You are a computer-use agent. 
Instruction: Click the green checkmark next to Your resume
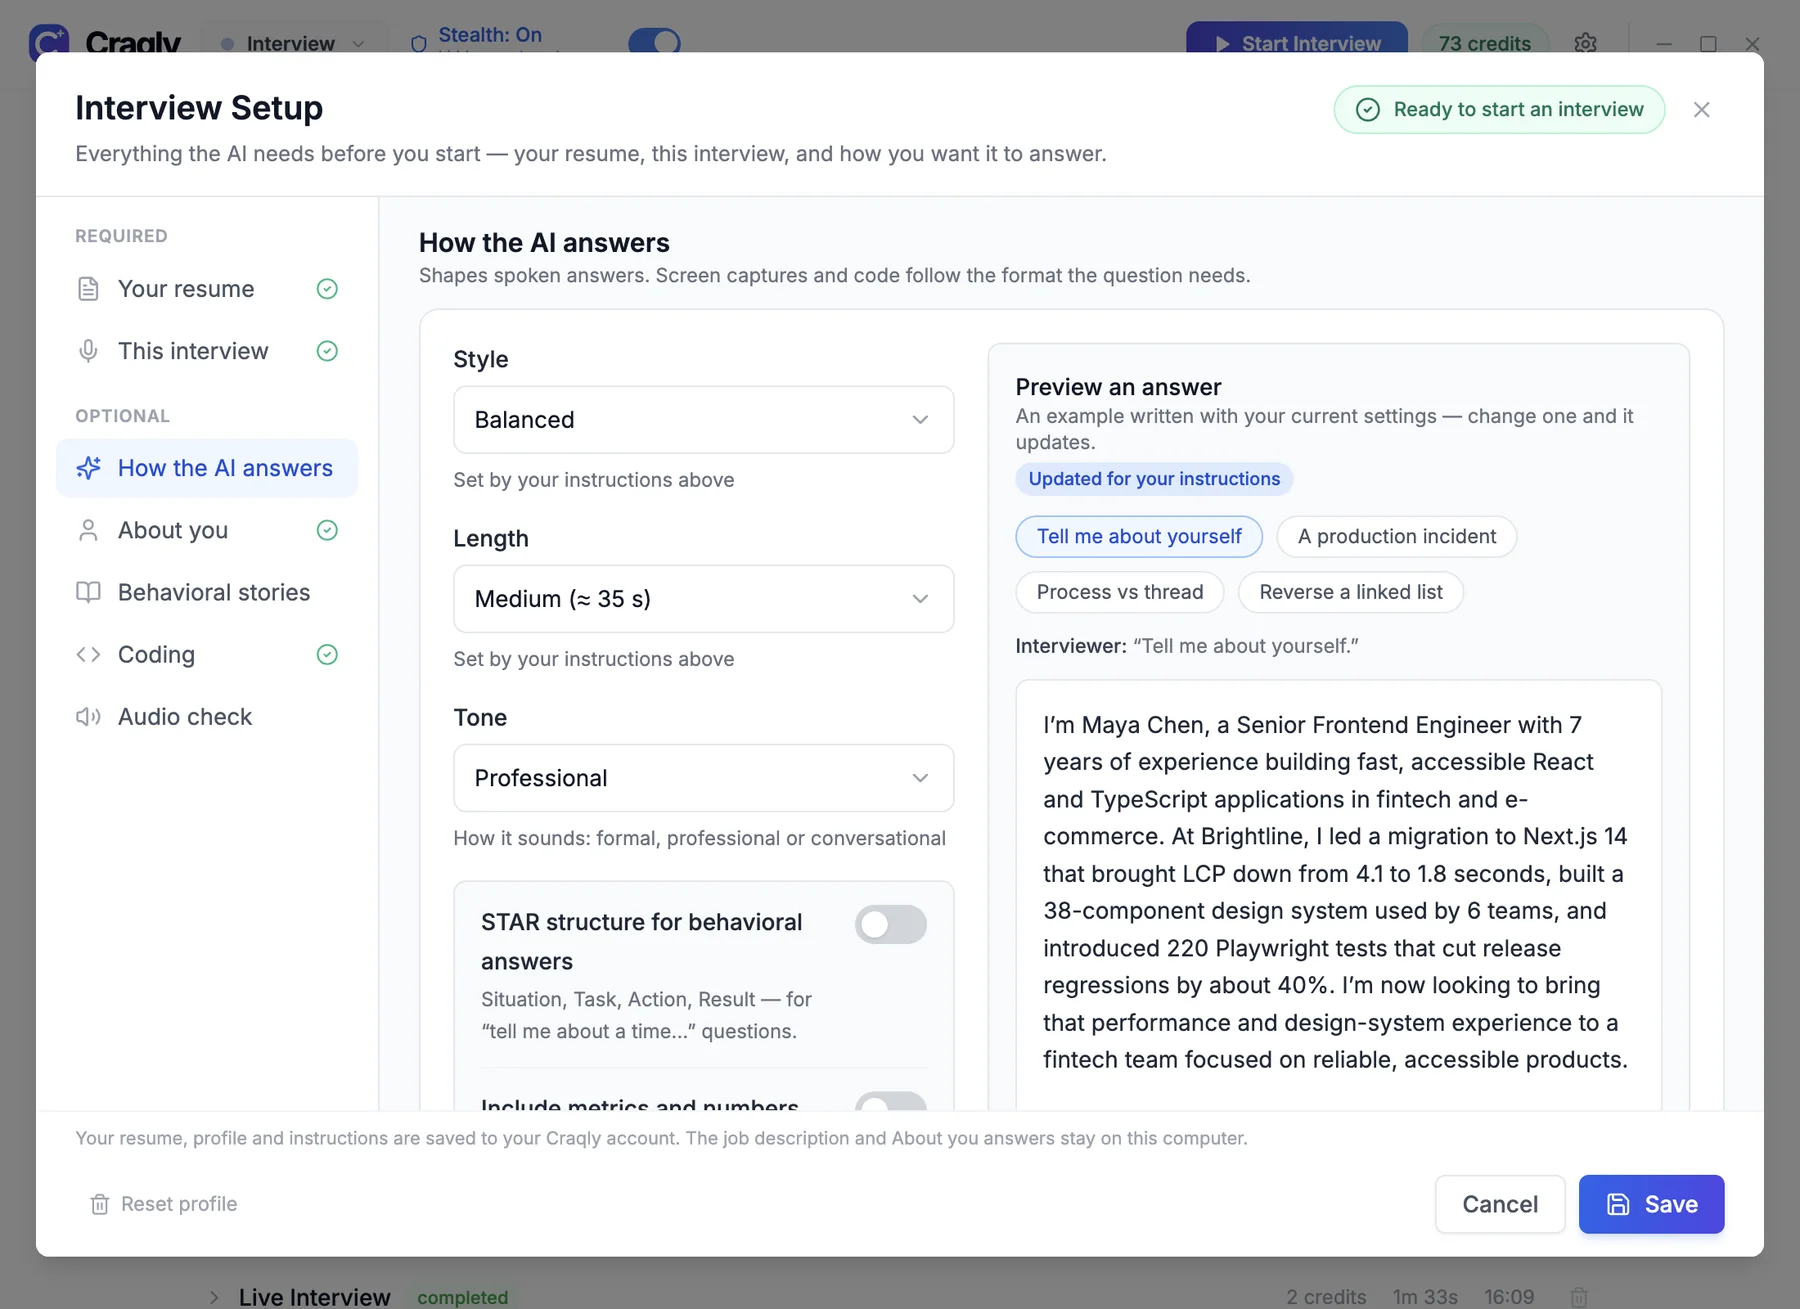pyautogui.click(x=327, y=289)
